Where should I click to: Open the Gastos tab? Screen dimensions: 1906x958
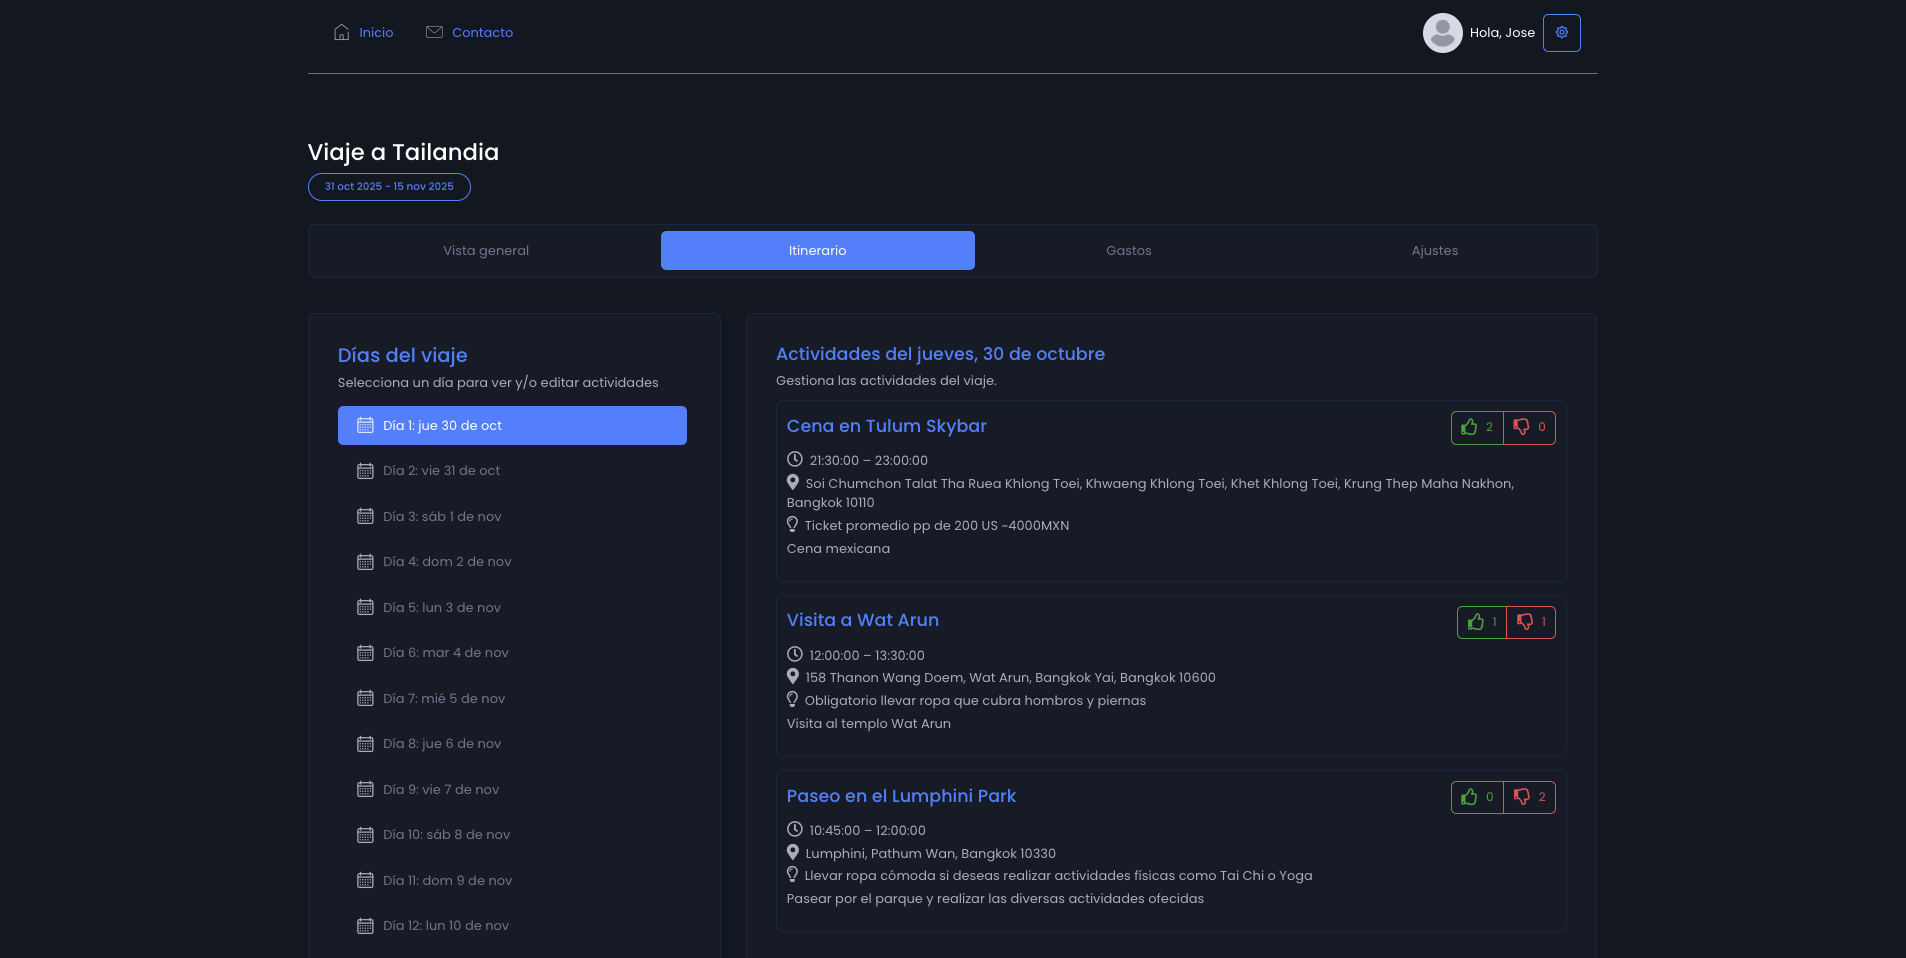(x=1128, y=251)
